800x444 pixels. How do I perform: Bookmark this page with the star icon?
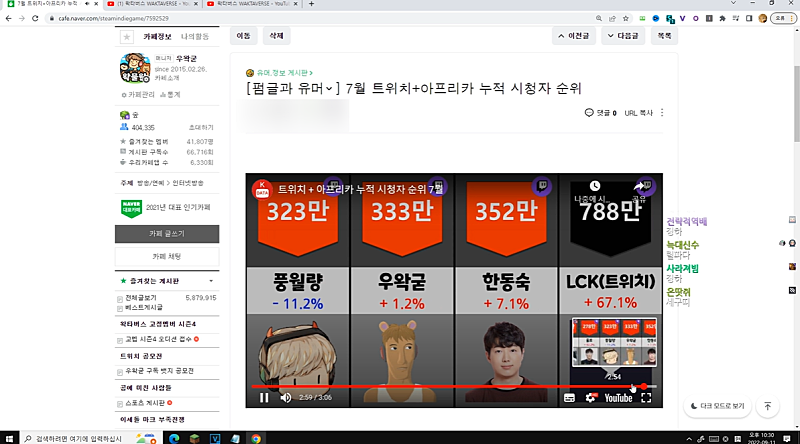coord(626,18)
